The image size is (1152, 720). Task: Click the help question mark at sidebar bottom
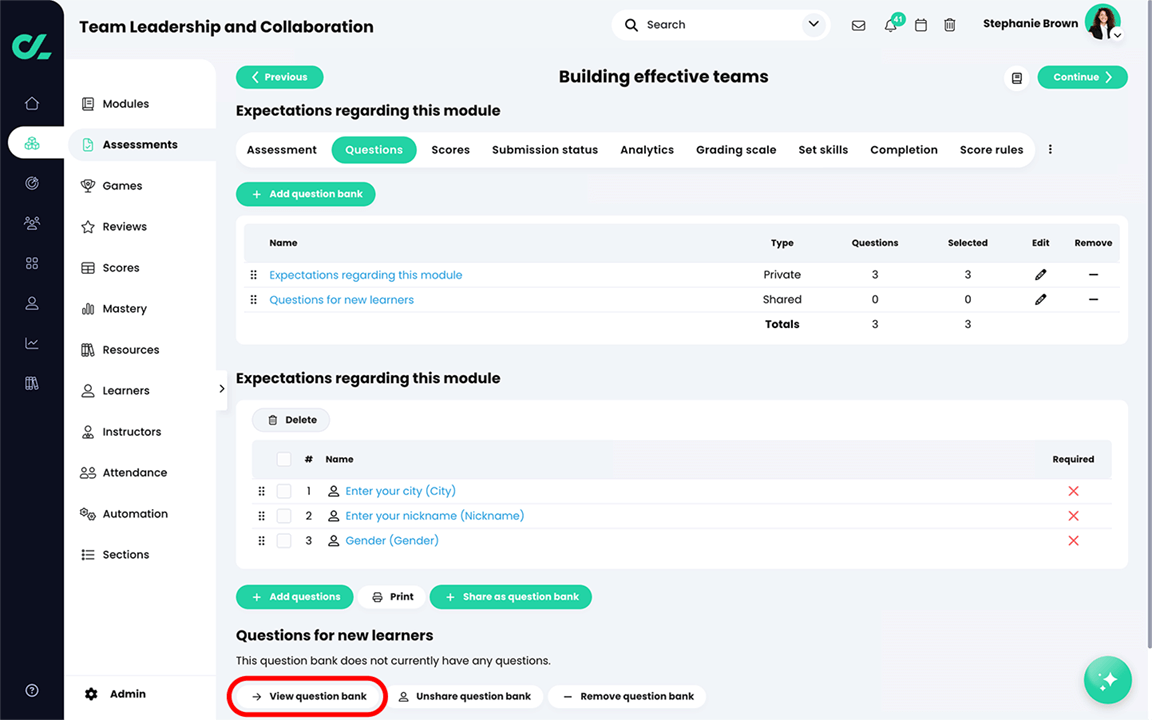(x=31, y=690)
